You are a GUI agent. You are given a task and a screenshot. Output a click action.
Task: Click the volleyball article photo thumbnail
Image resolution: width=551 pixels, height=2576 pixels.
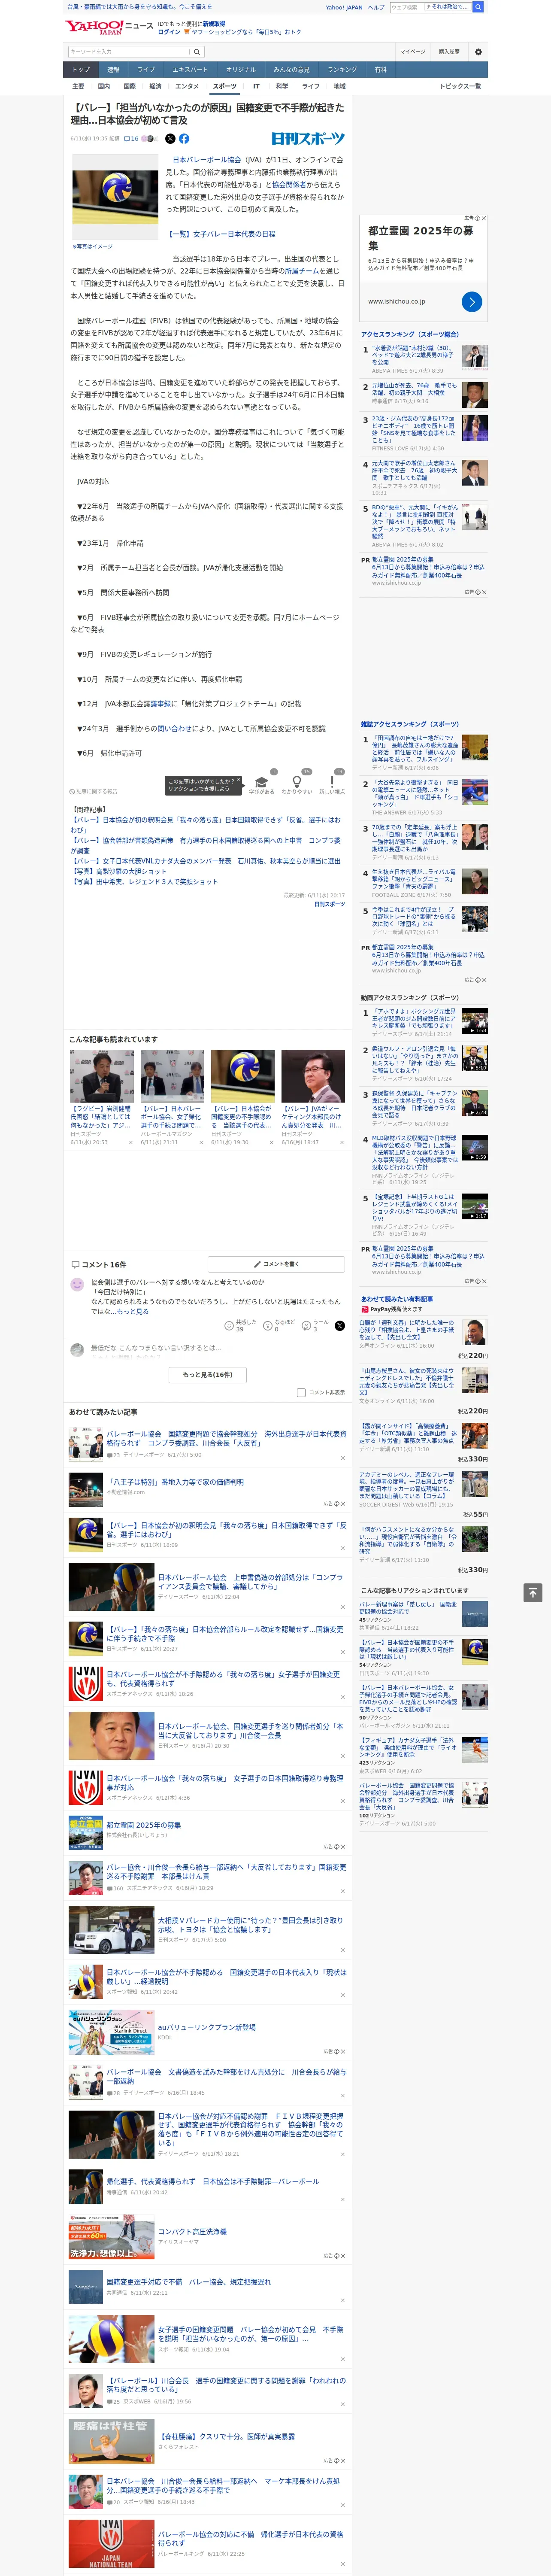pos(115,197)
